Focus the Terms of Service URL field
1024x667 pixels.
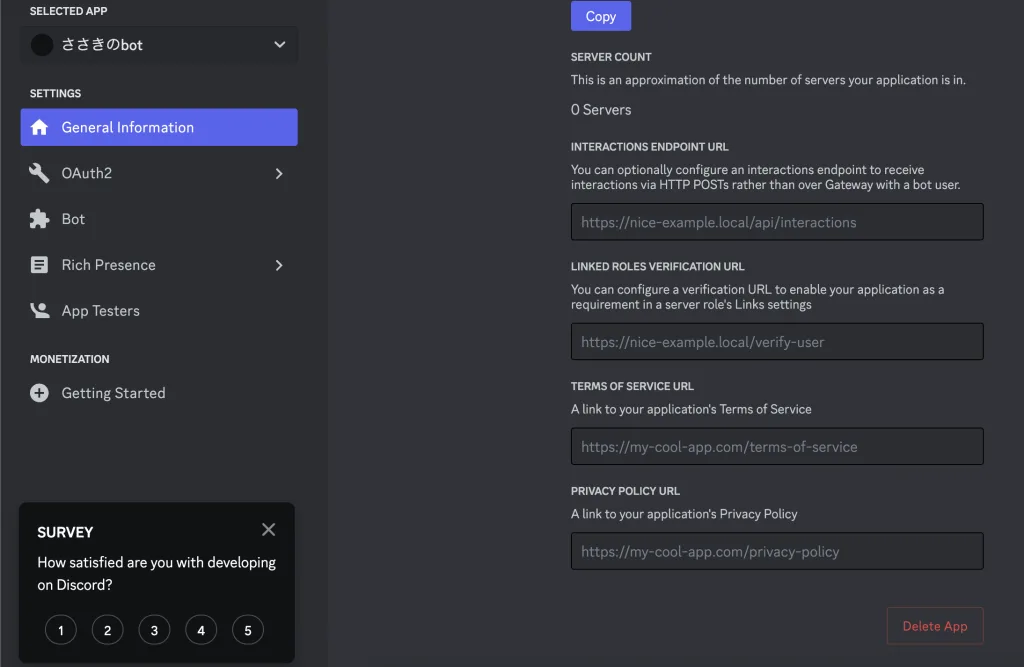[x=777, y=447]
